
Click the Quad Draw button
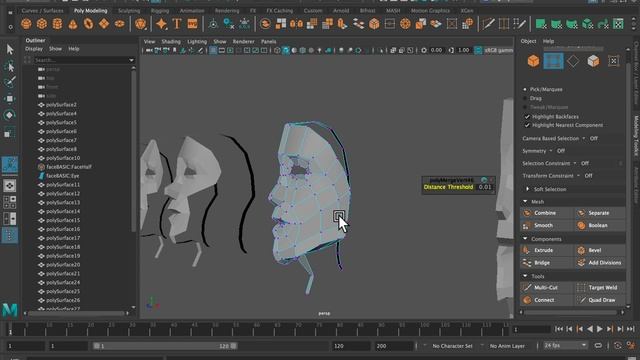click(600, 300)
